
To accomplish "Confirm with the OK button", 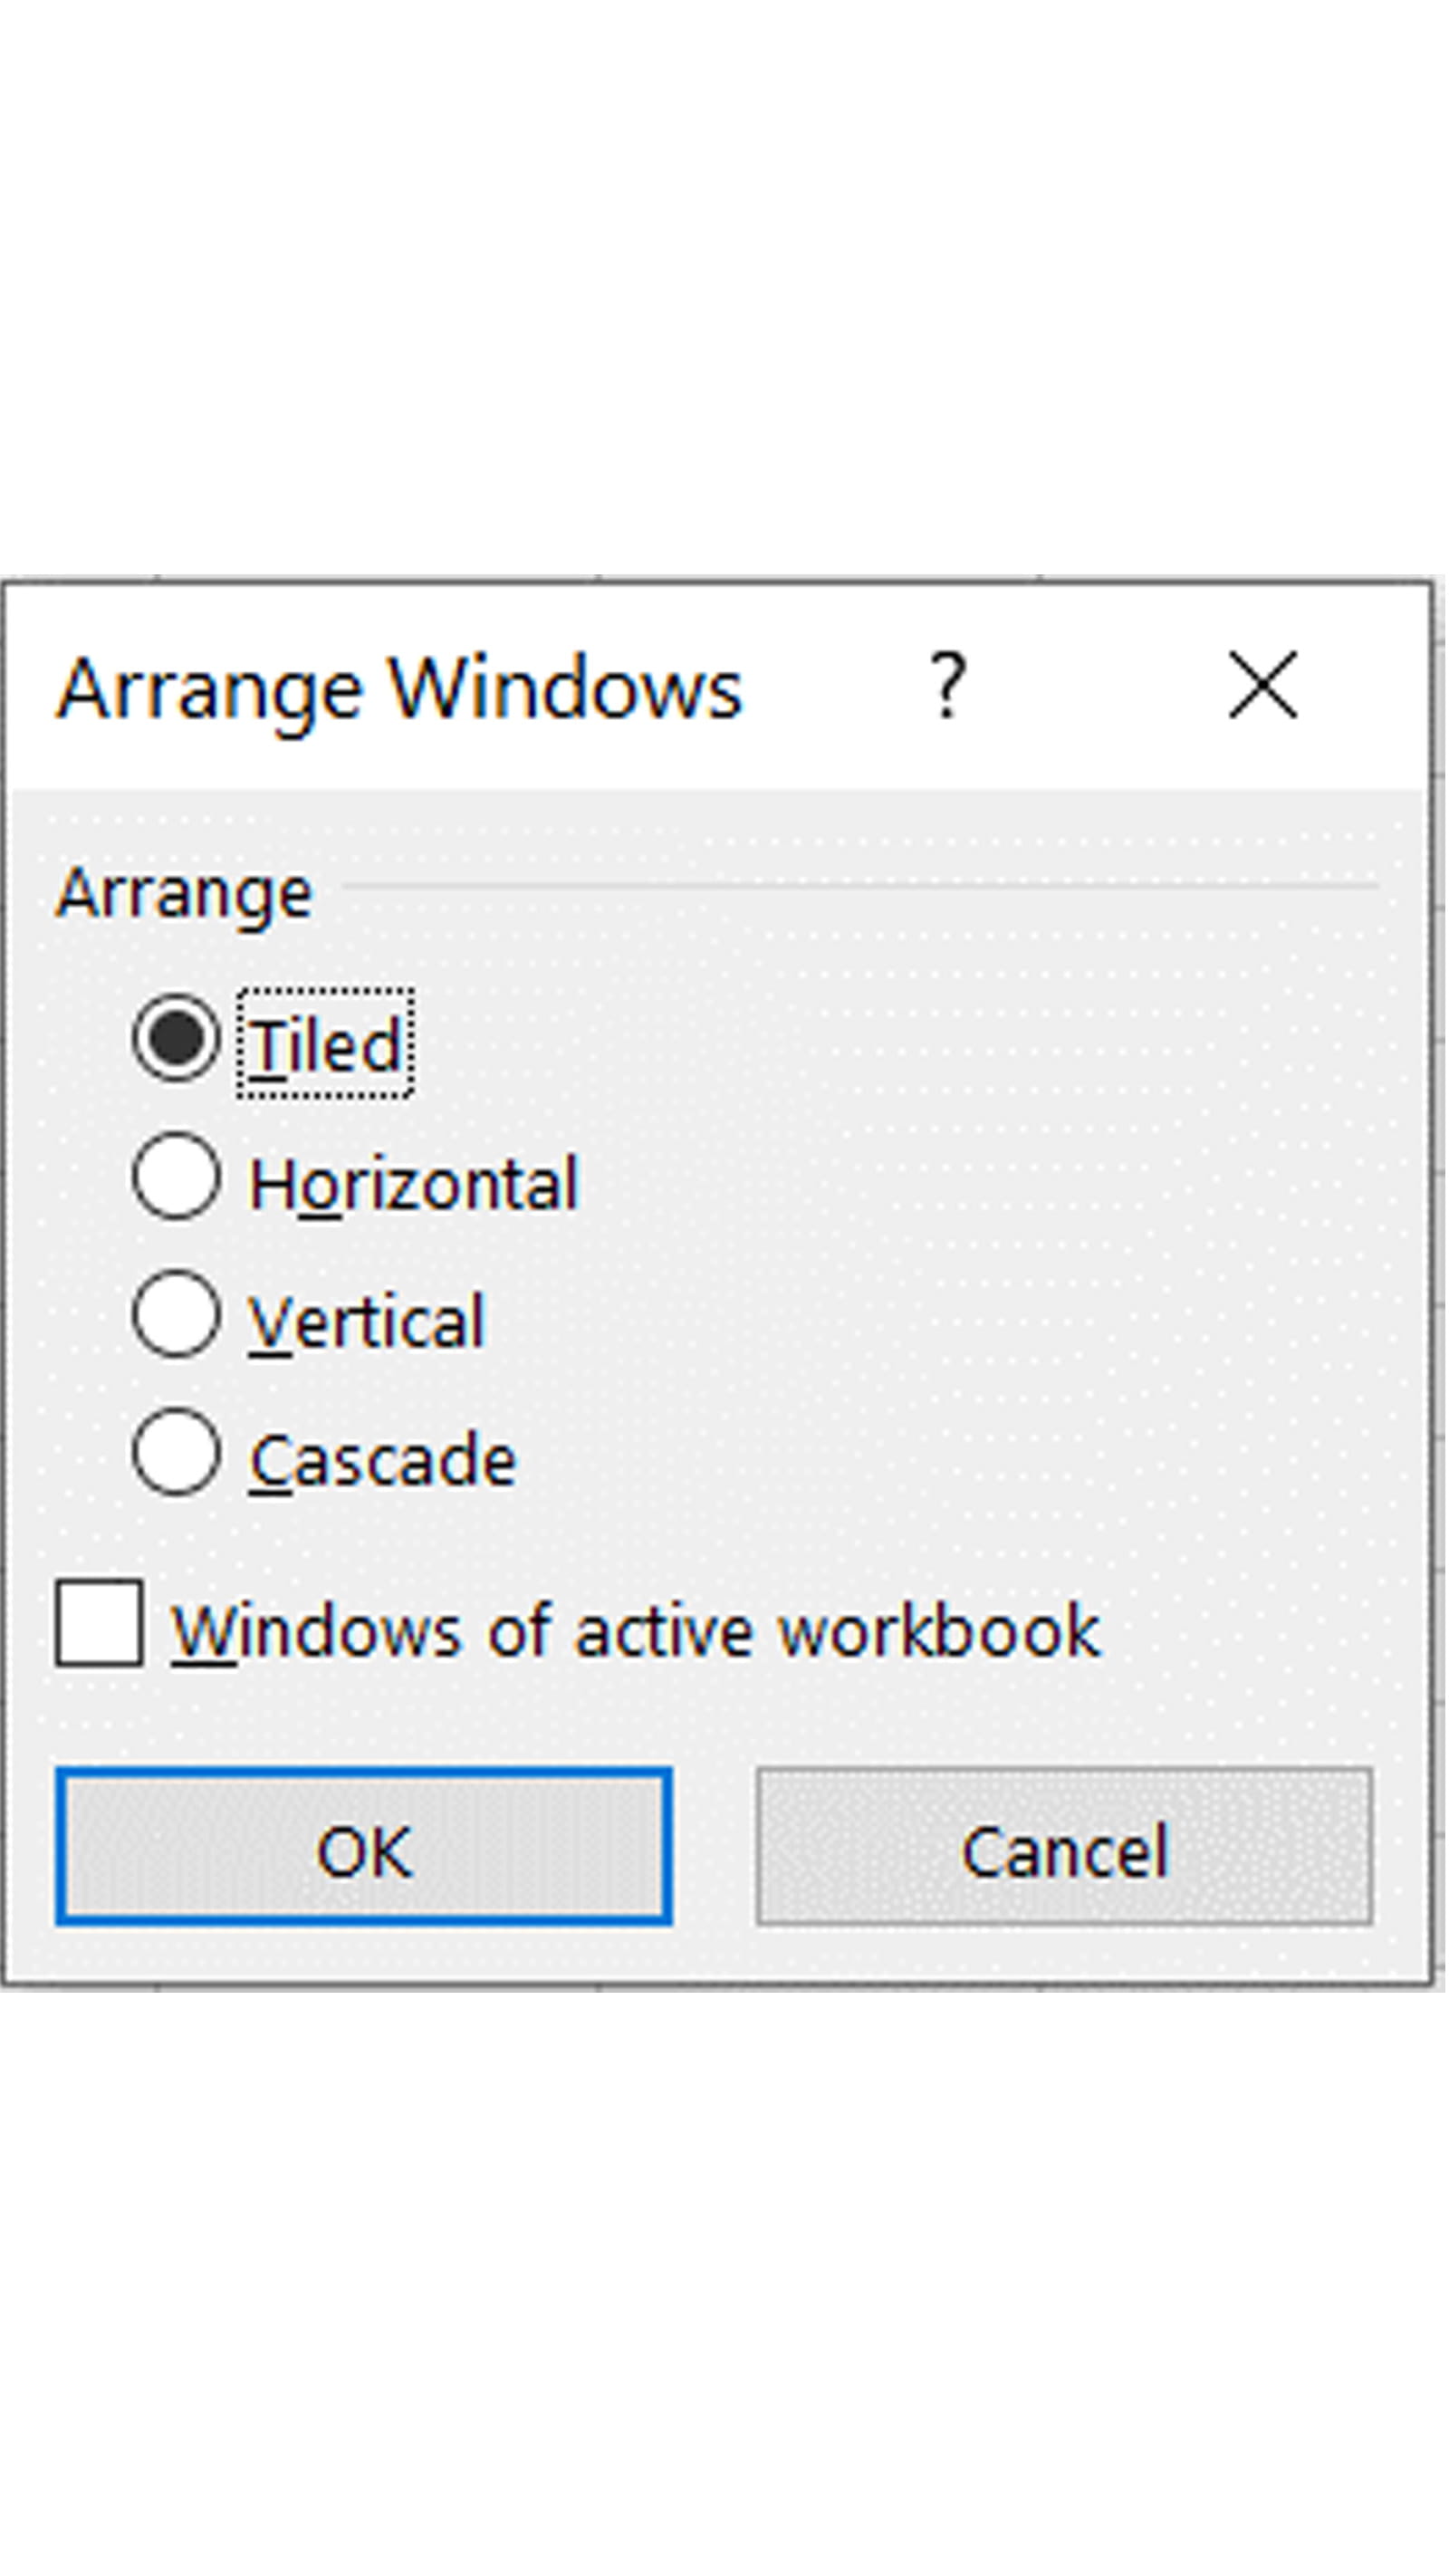I will tap(363, 1847).
